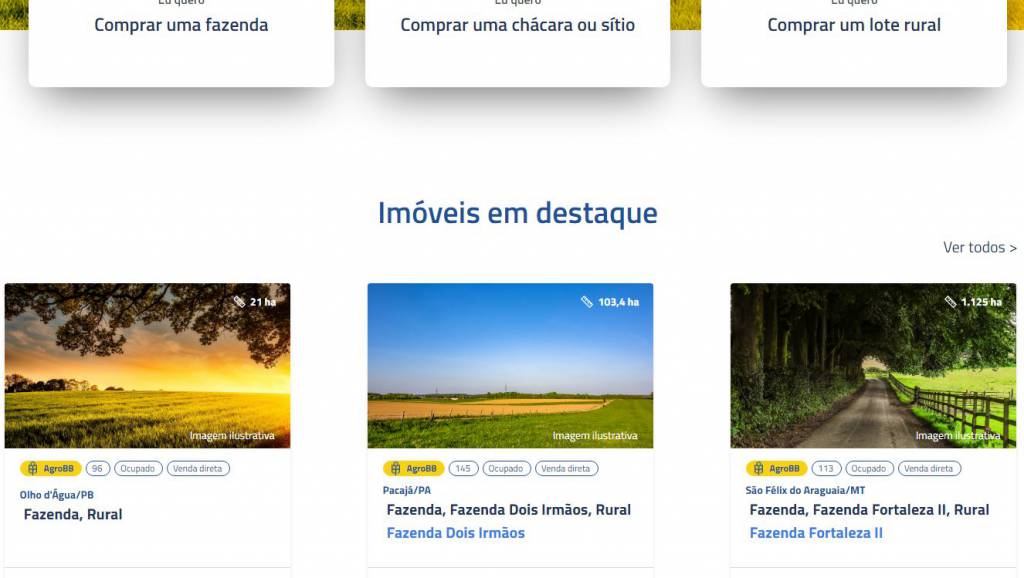Open Ver todos link
The width and height of the screenshot is (1024, 578).
[x=980, y=248]
